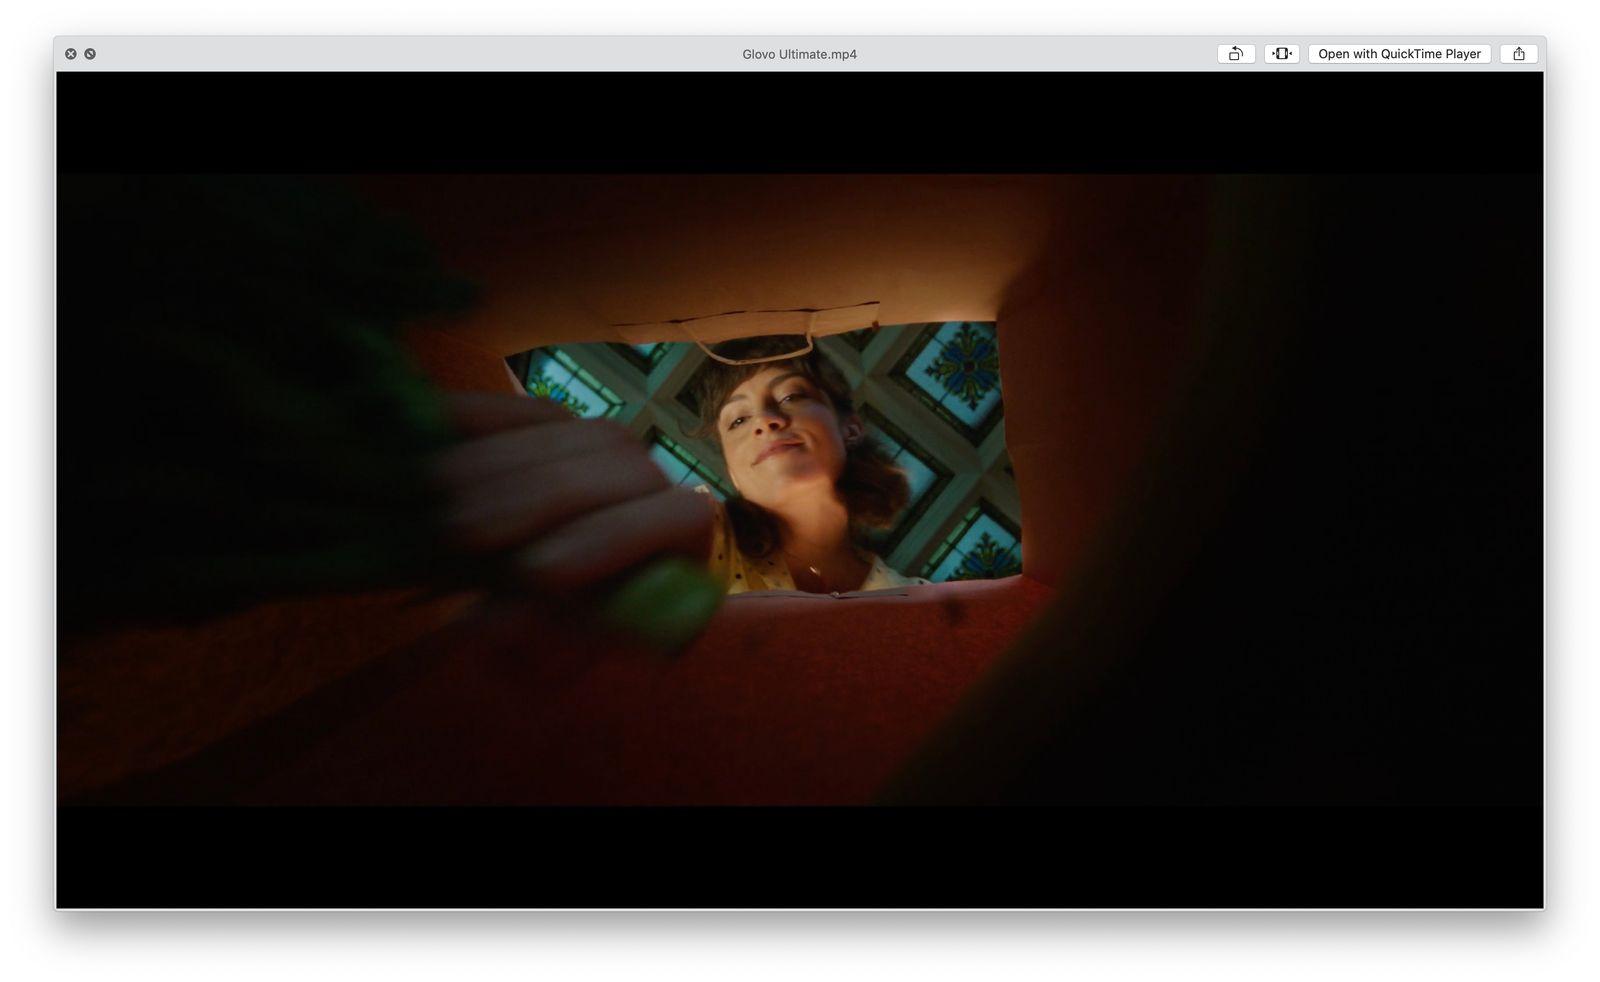Click the Glovo Ultimate.mp4 title text

pos(799,54)
